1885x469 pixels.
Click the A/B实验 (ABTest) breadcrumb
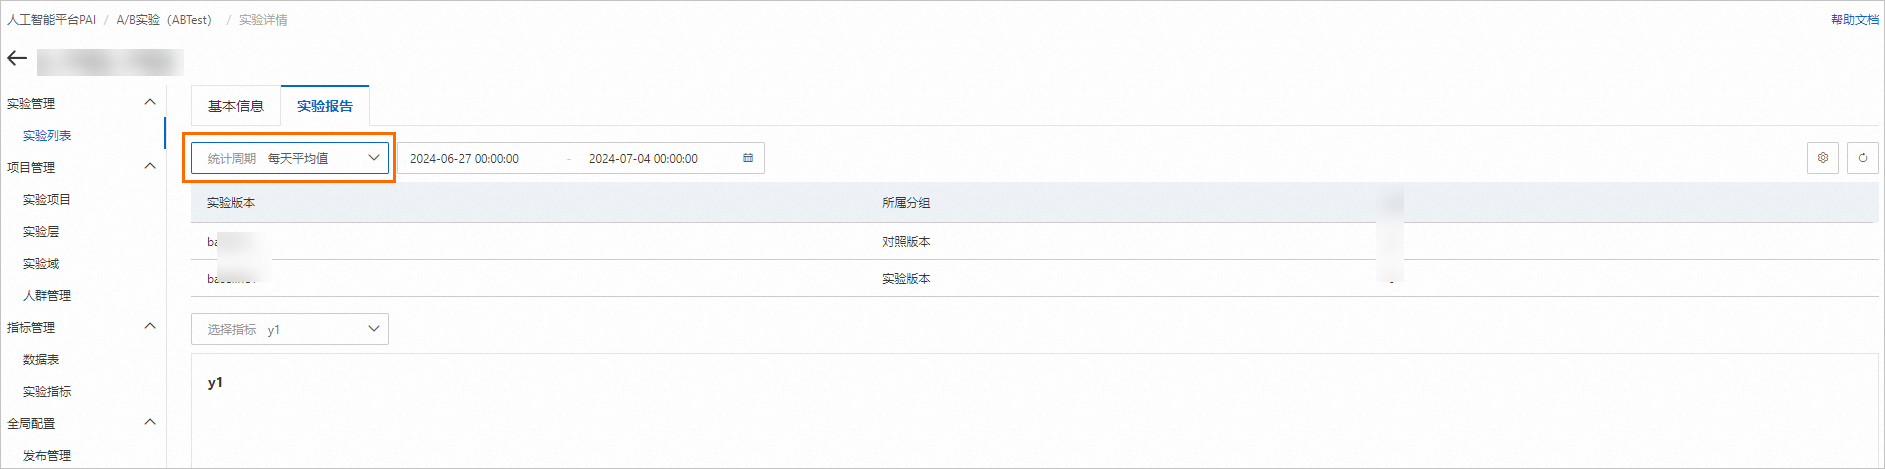pos(164,20)
